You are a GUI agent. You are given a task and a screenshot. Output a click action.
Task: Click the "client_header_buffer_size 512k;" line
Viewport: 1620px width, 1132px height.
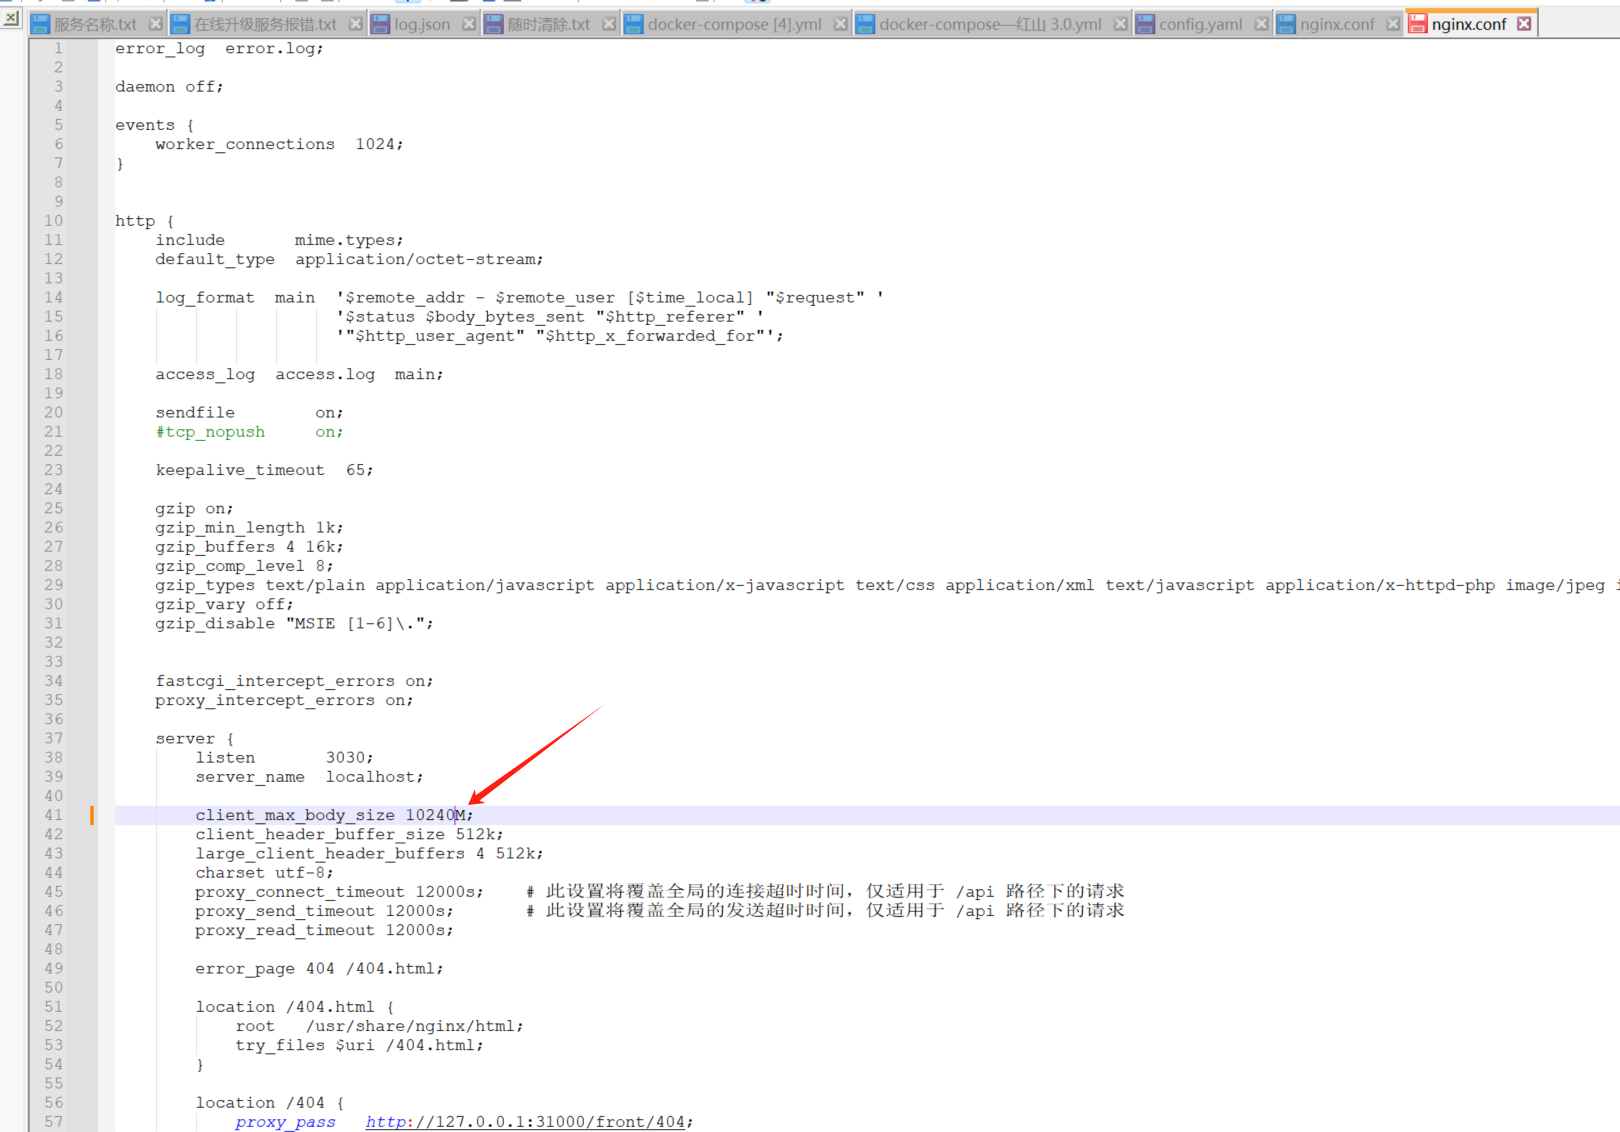click(349, 835)
